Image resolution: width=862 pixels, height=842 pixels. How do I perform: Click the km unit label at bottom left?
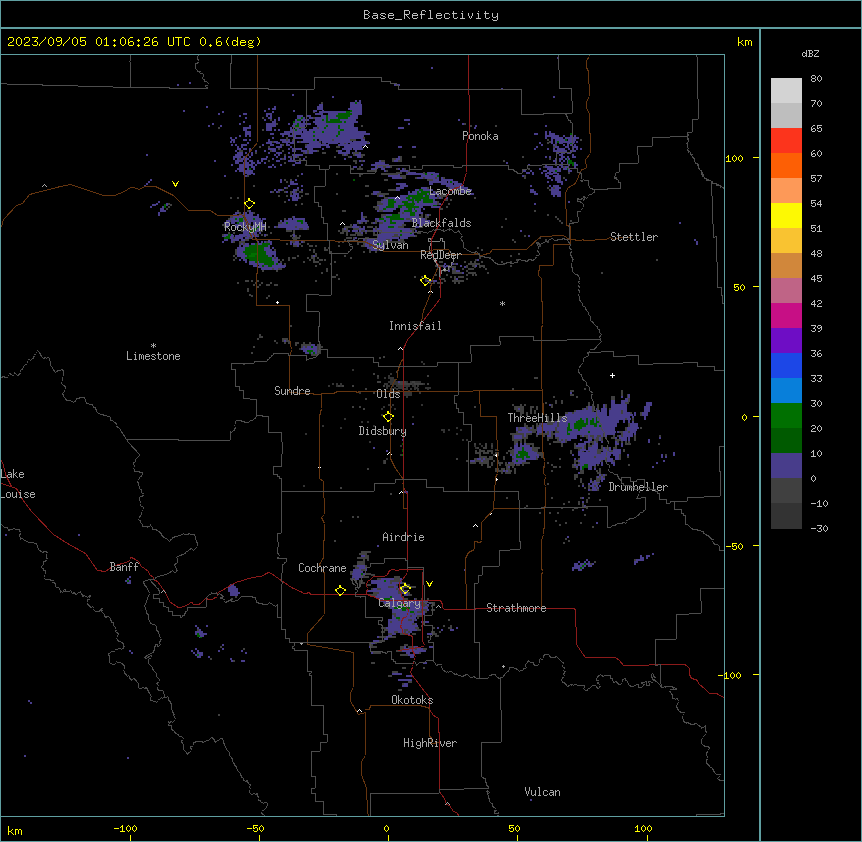pyautogui.click(x=15, y=830)
